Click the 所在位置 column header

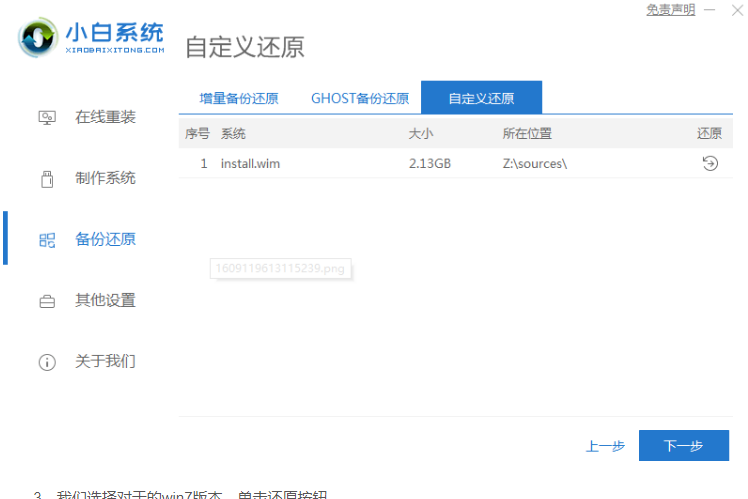pyautogui.click(x=527, y=133)
